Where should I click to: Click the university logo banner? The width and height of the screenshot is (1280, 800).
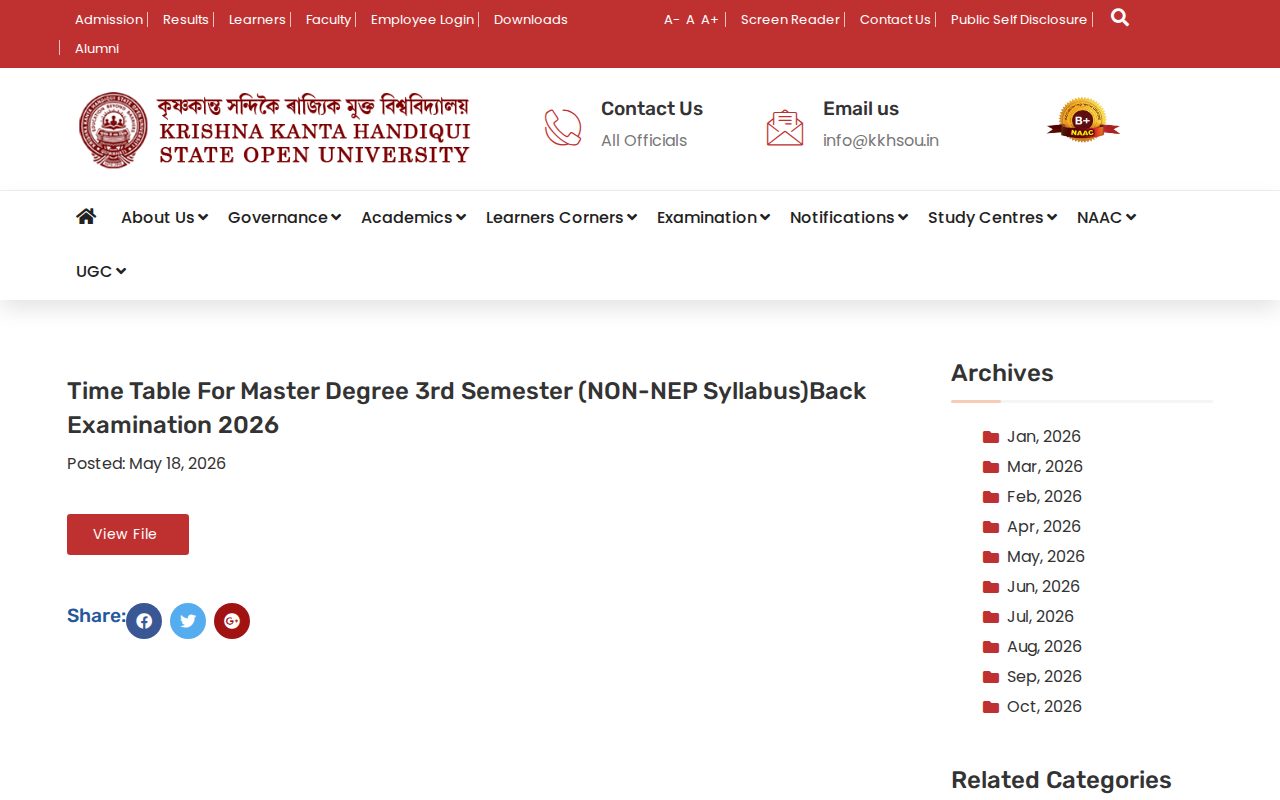pyautogui.click(x=274, y=130)
